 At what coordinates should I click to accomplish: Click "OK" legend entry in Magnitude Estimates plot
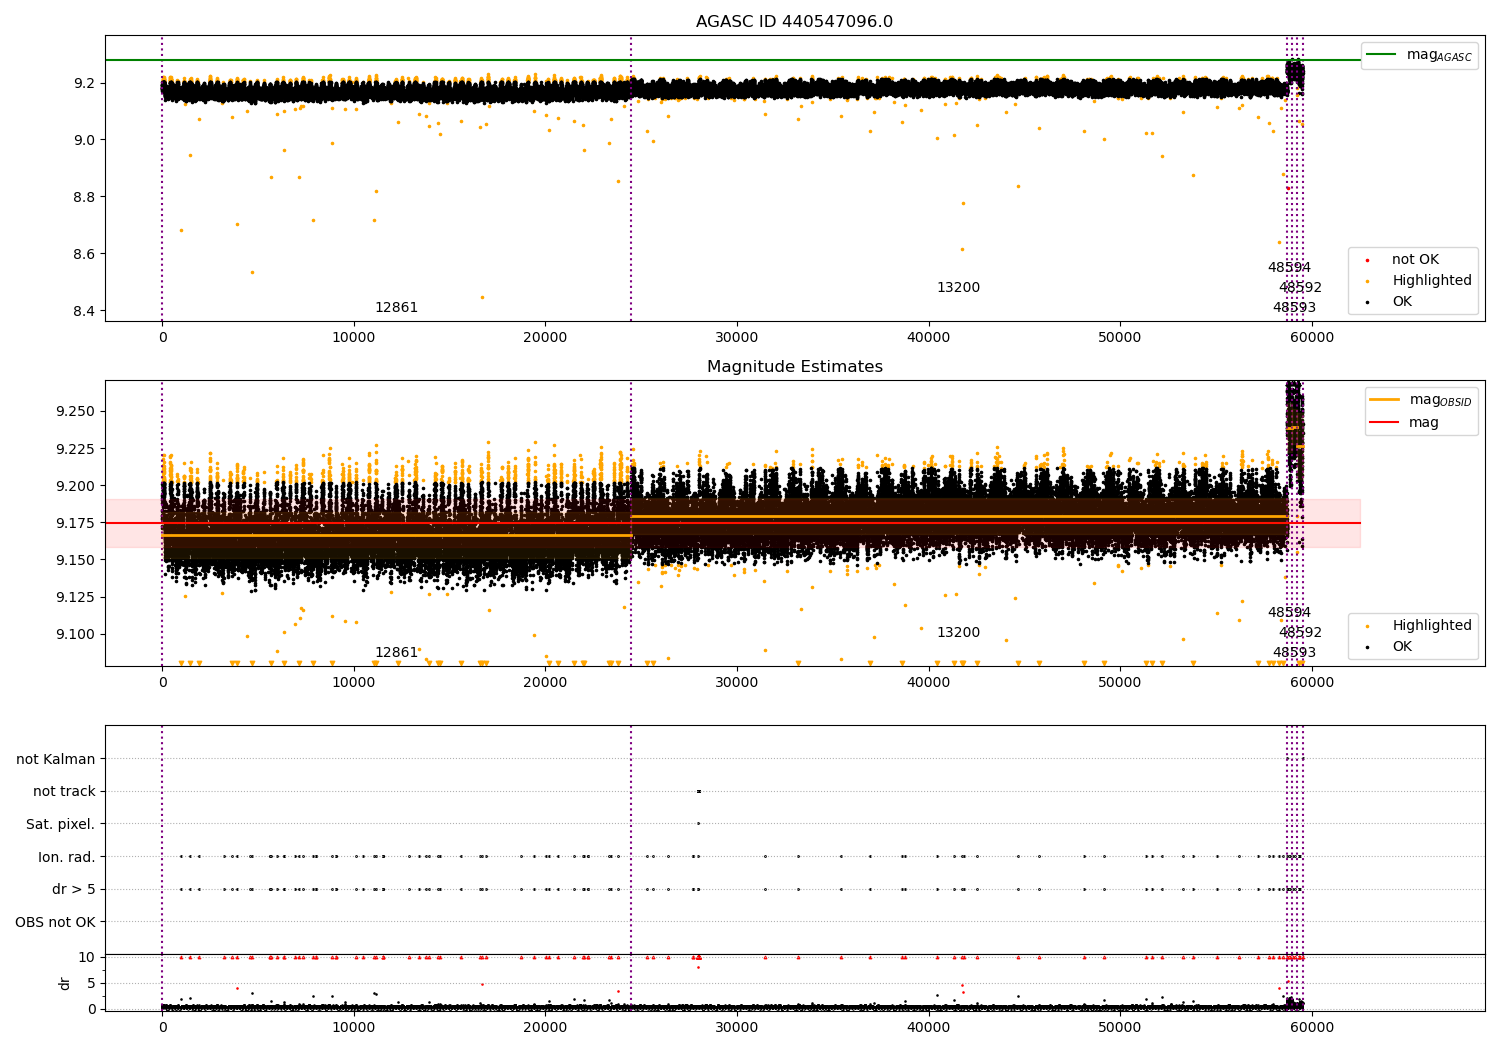tap(1402, 647)
